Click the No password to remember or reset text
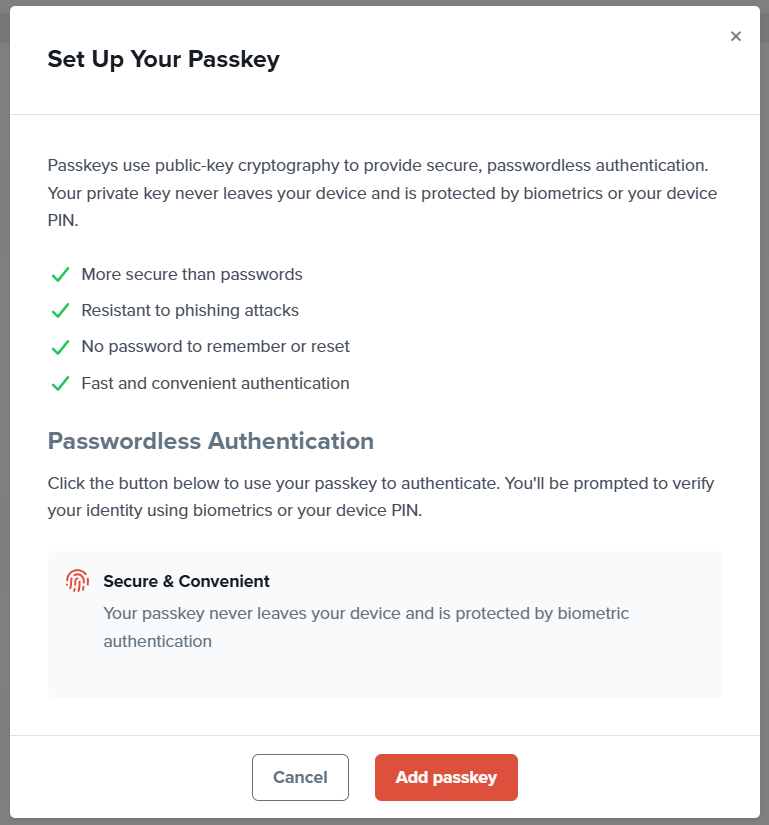The width and height of the screenshot is (769, 825). point(215,347)
